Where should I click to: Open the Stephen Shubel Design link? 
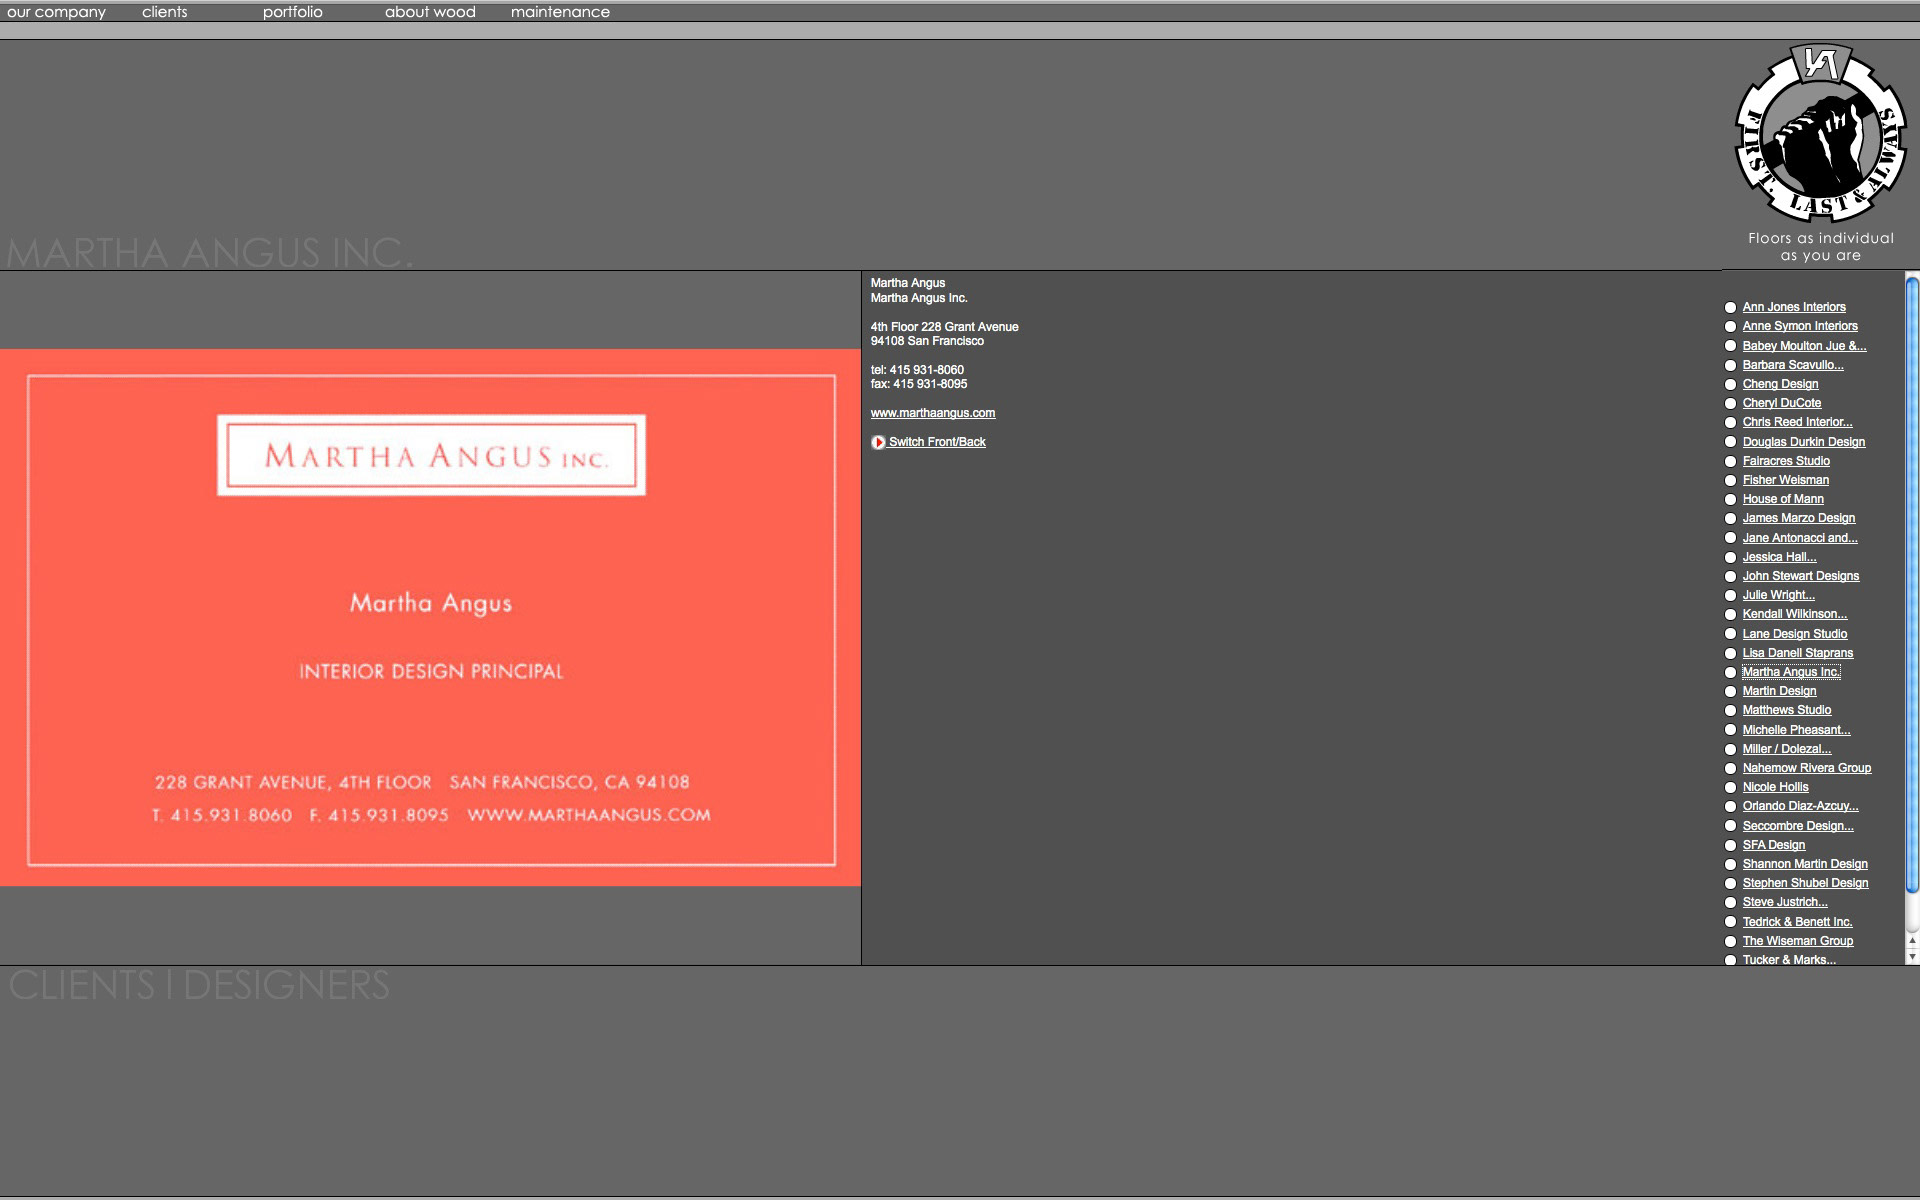pyautogui.click(x=1805, y=883)
